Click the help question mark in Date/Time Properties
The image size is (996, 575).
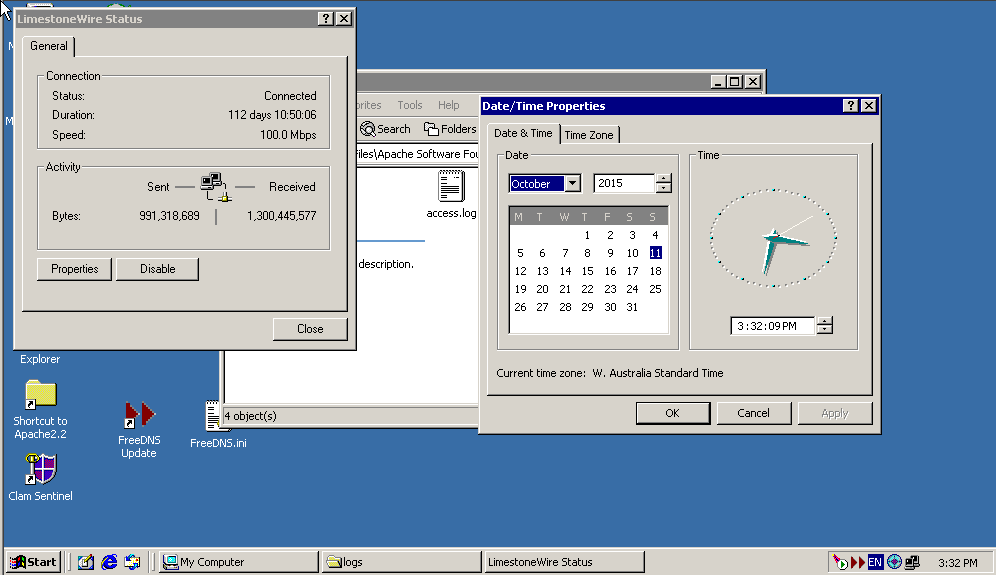851,105
